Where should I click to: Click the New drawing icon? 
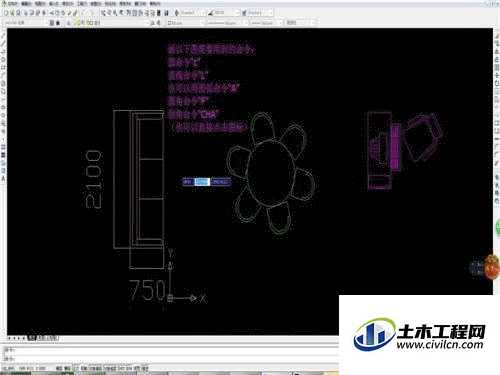6,13
